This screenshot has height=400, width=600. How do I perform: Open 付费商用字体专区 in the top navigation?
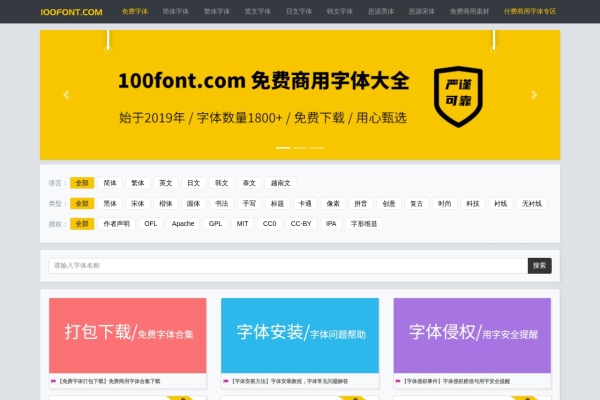coord(530,11)
